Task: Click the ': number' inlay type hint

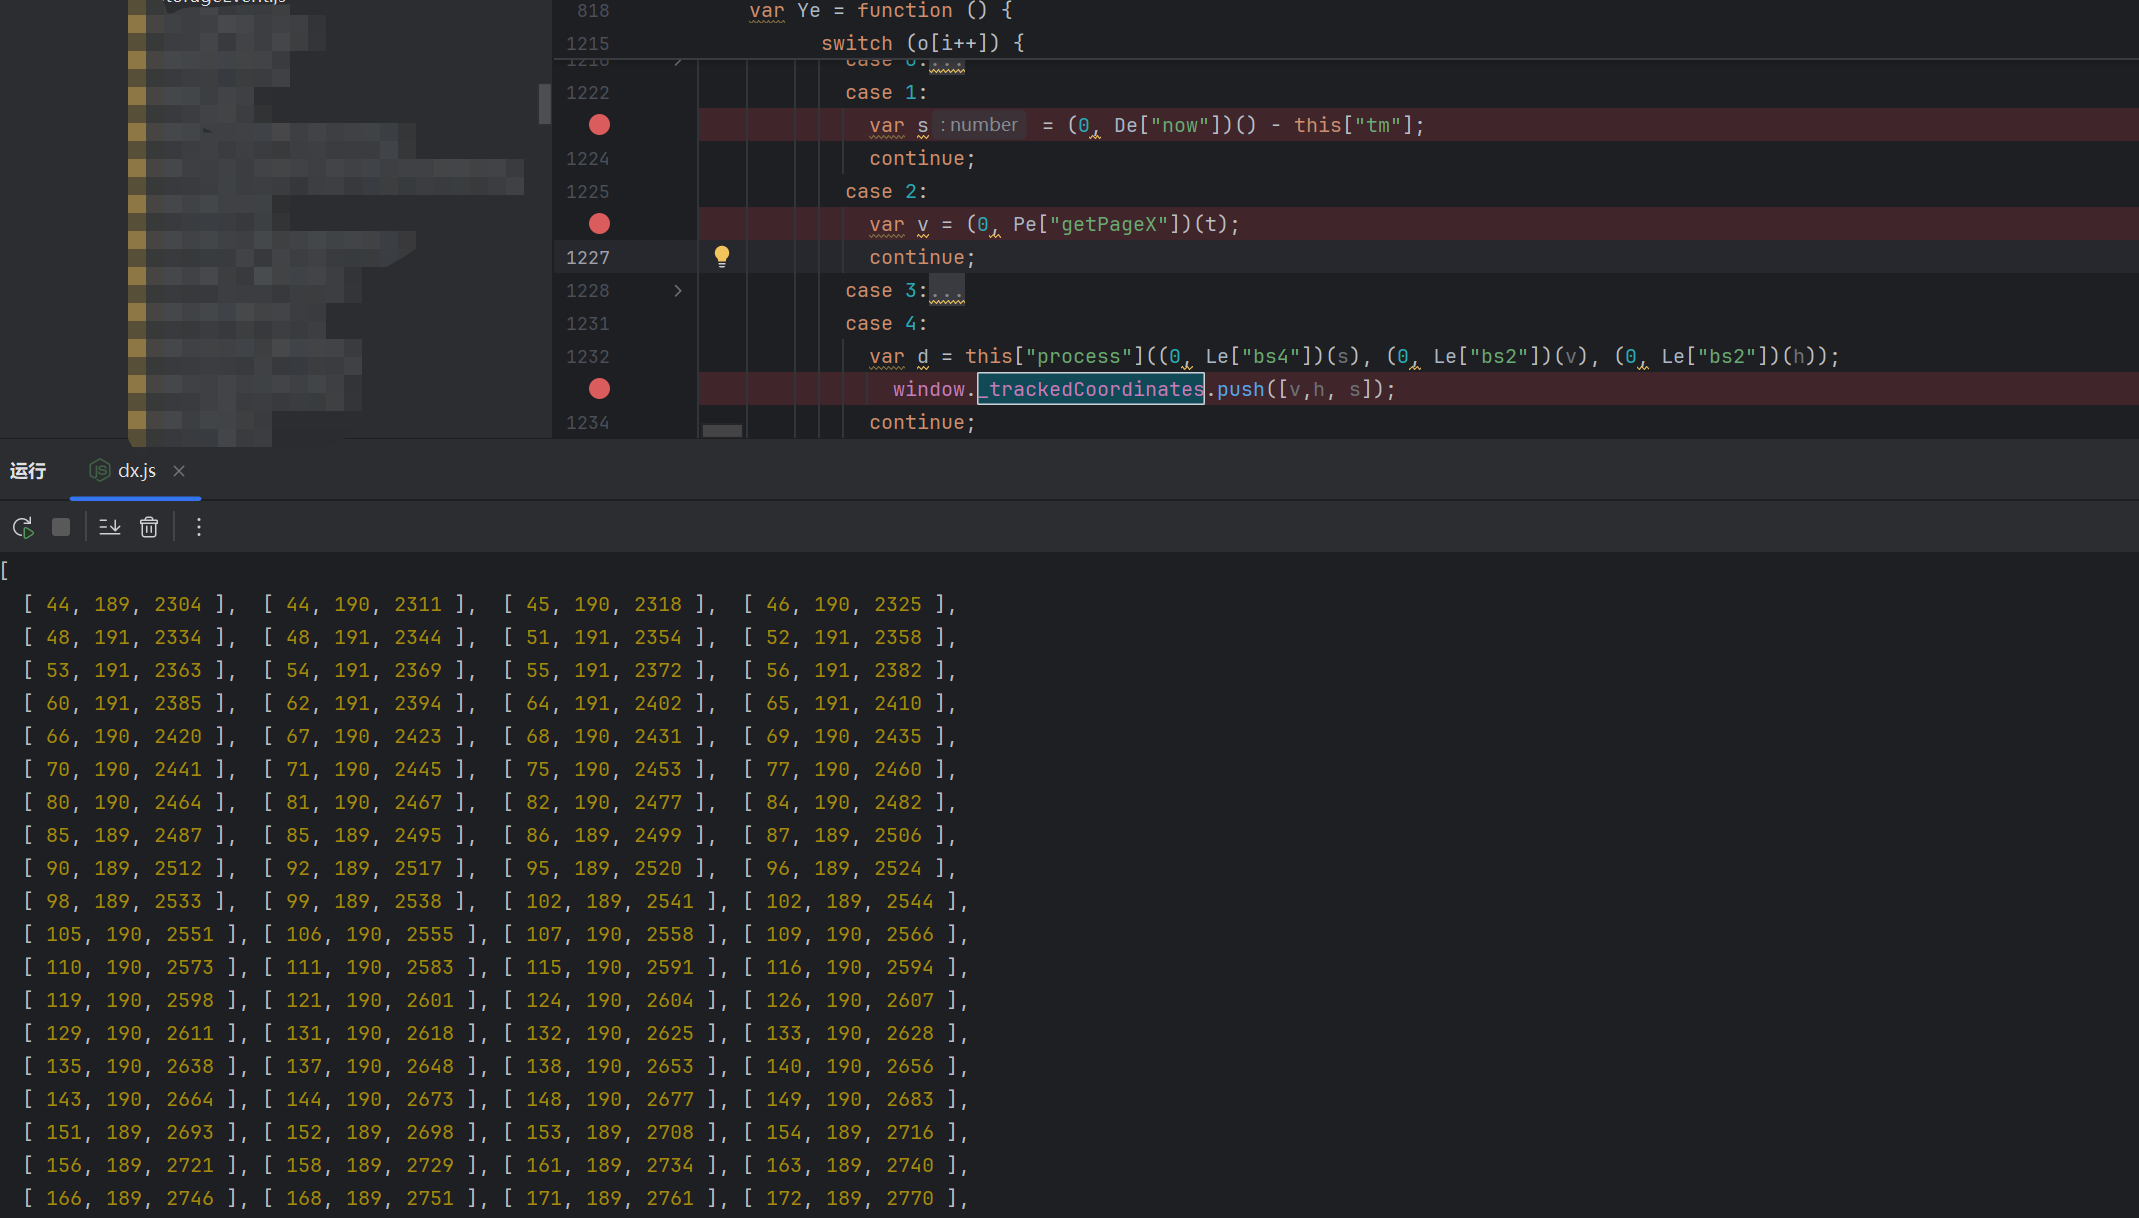Action: pyautogui.click(x=979, y=125)
